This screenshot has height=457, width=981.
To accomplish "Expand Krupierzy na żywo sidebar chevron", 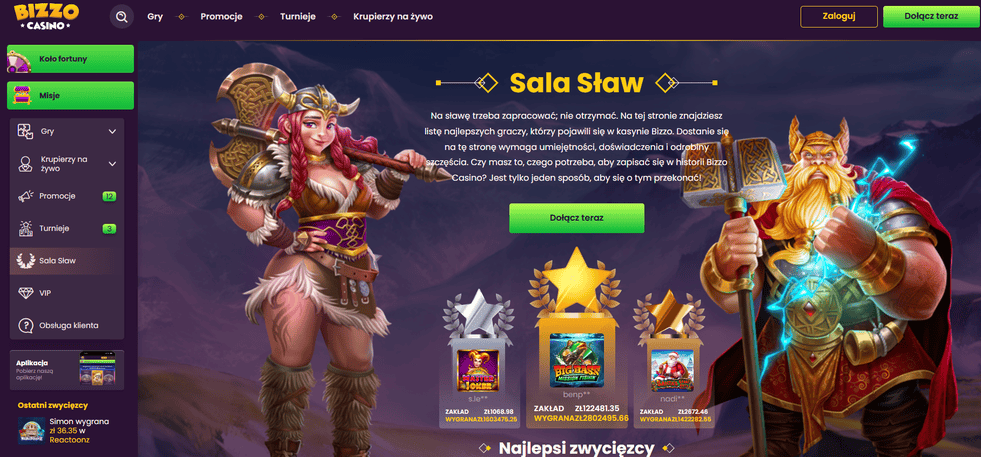I will pos(113,164).
